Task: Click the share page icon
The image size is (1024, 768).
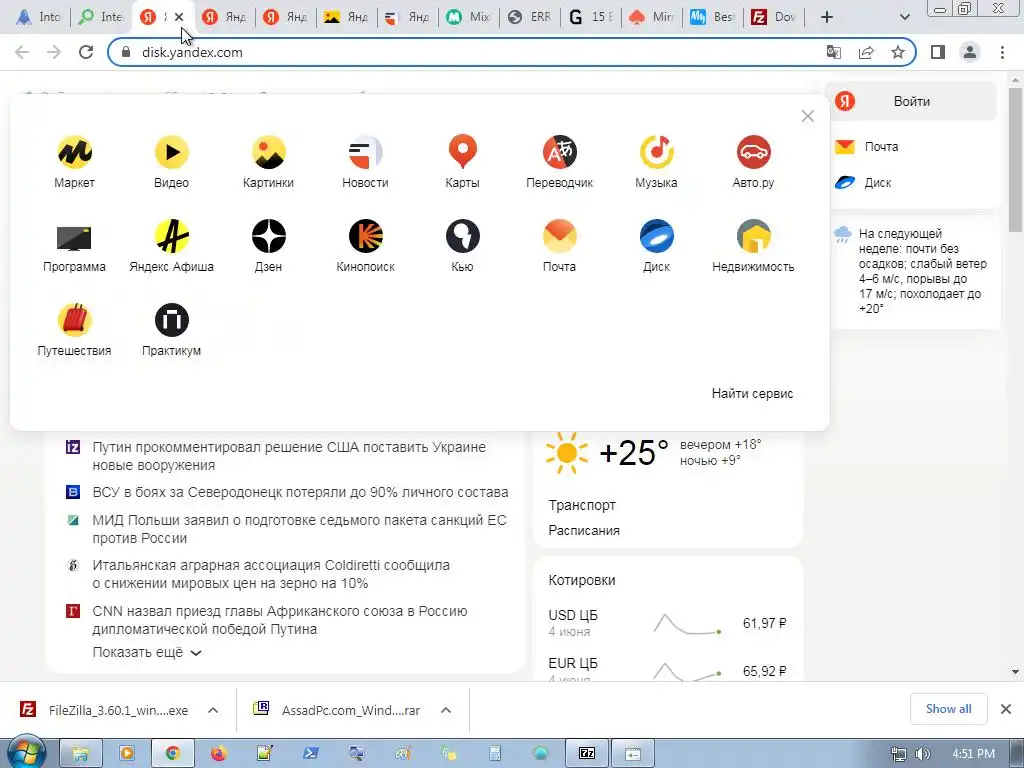Action: pos(866,52)
